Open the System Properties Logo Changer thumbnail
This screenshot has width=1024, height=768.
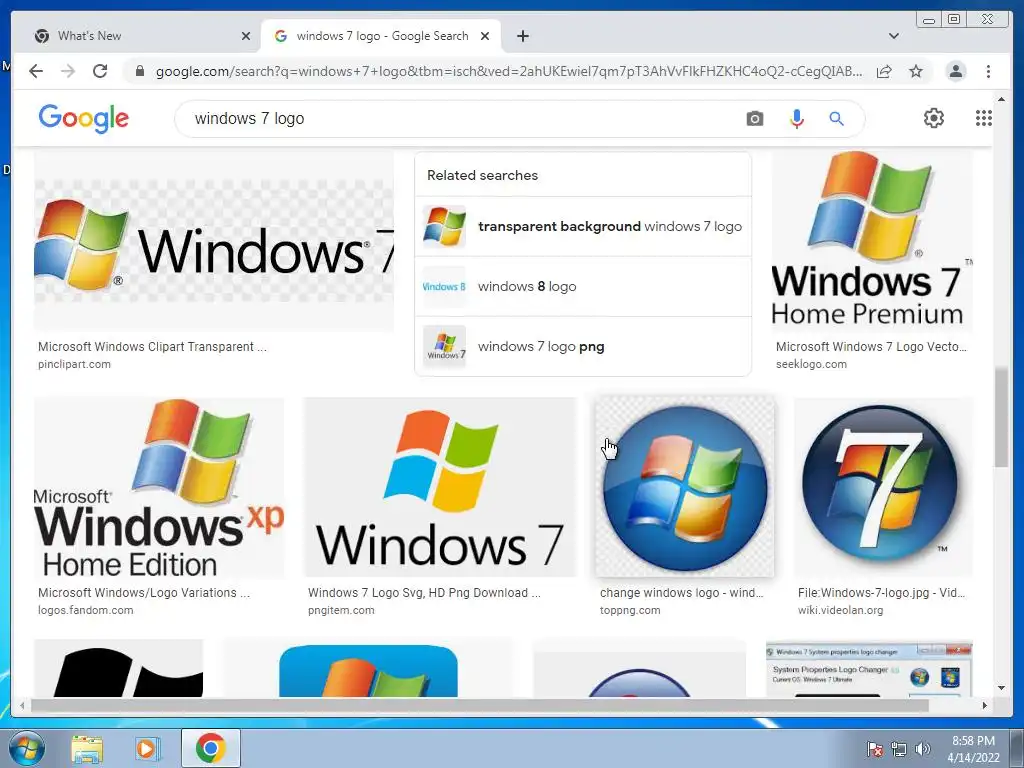point(869,669)
